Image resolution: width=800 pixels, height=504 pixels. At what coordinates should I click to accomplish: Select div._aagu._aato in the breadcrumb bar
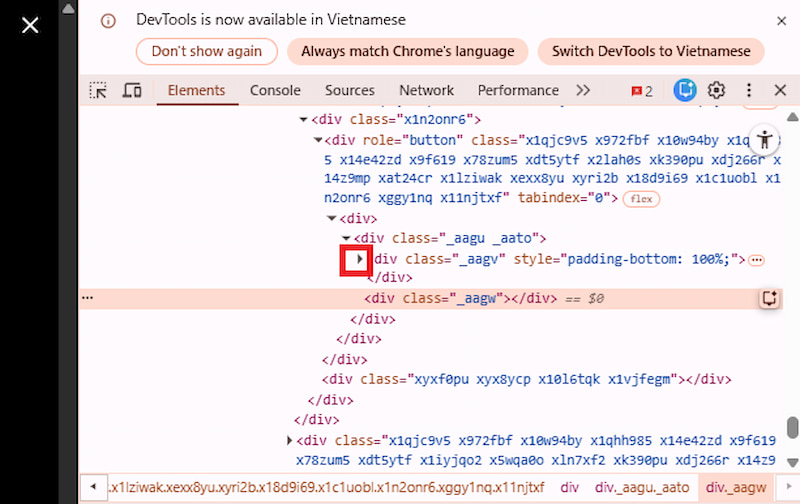point(642,487)
